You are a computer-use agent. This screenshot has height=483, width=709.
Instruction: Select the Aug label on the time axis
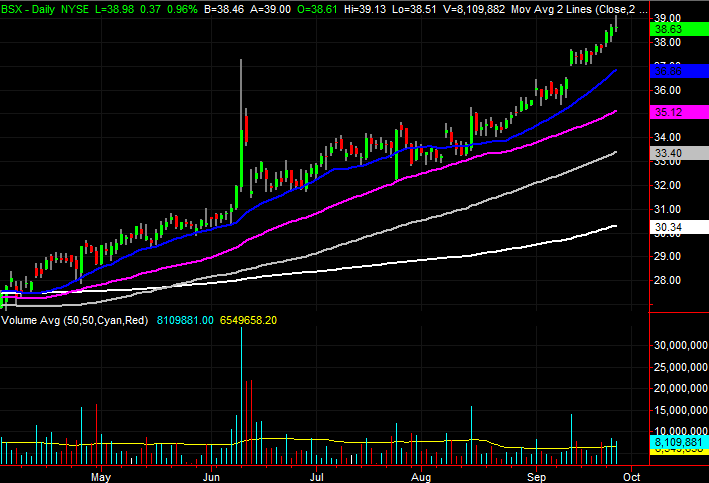tap(421, 477)
